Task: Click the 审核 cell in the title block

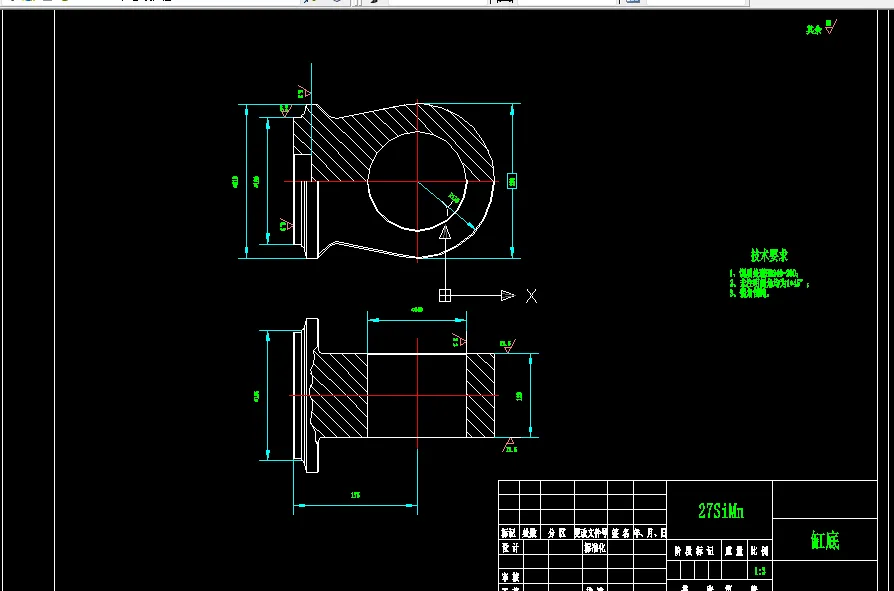Action: (x=510, y=577)
